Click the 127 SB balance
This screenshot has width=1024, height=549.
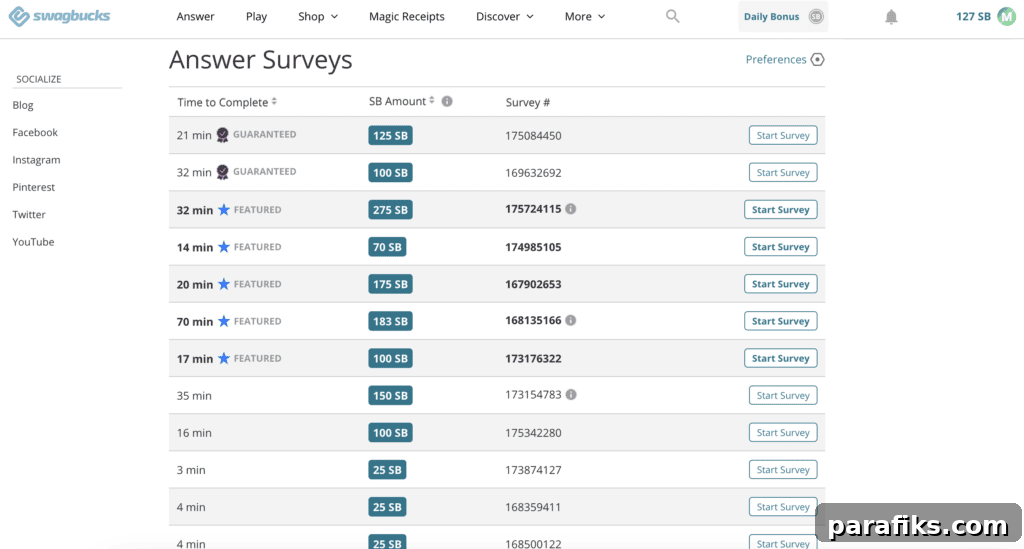tap(973, 16)
